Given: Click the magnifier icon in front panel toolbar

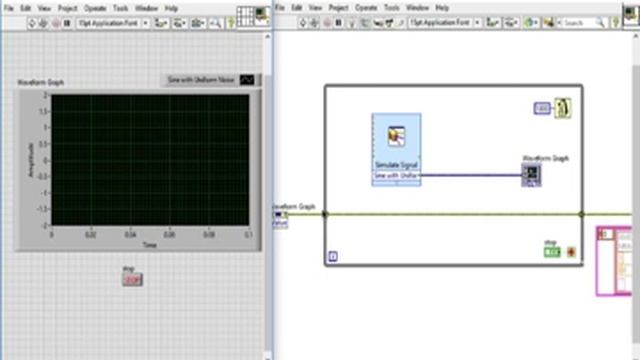Looking at the screenshot, I should pyautogui.click(x=216, y=23).
